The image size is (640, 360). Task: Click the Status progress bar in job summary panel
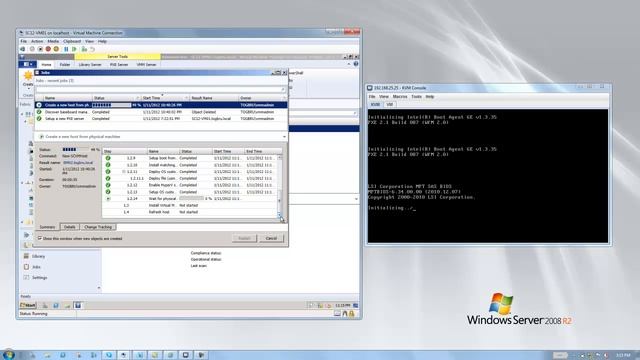tap(75, 149)
